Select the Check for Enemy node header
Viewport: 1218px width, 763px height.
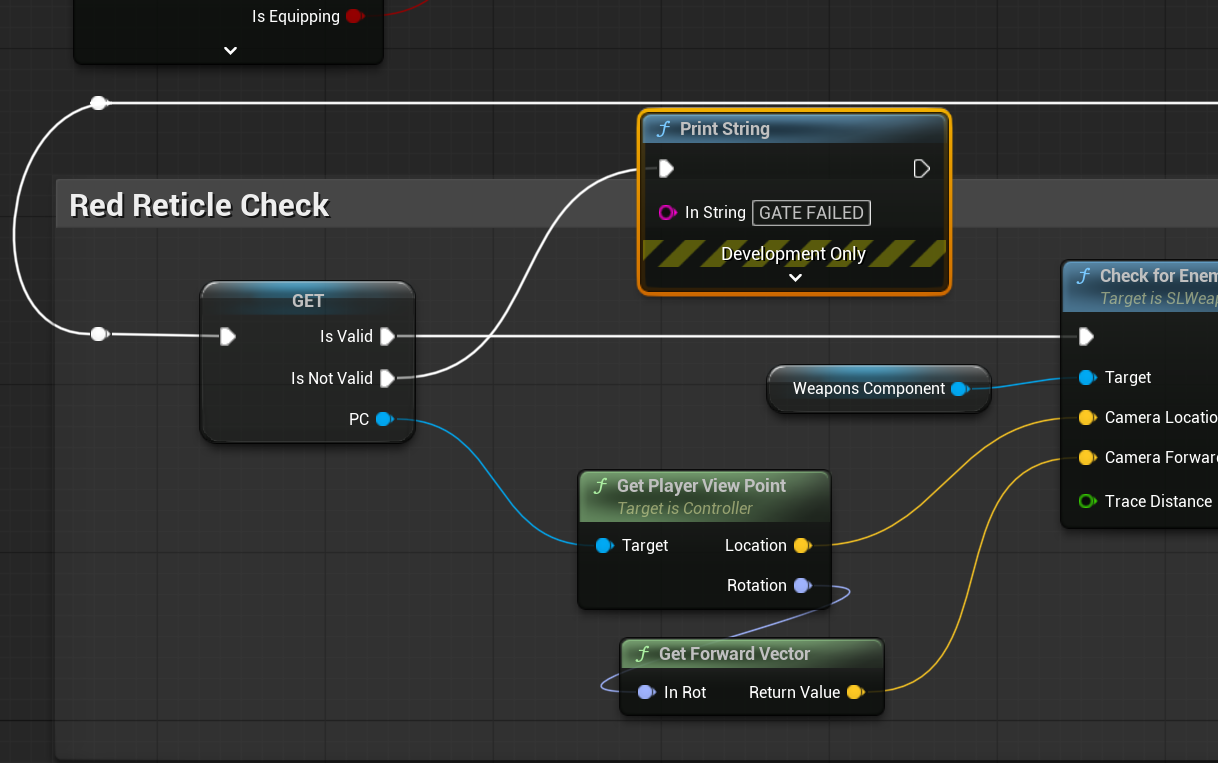(1141, 286)
